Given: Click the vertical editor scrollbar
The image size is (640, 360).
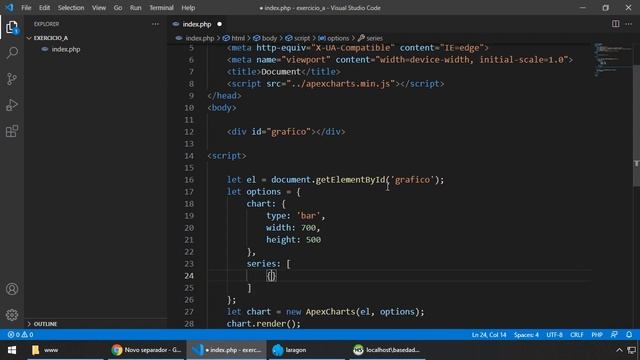Looking at the screenshot, I should coord(636,125).
